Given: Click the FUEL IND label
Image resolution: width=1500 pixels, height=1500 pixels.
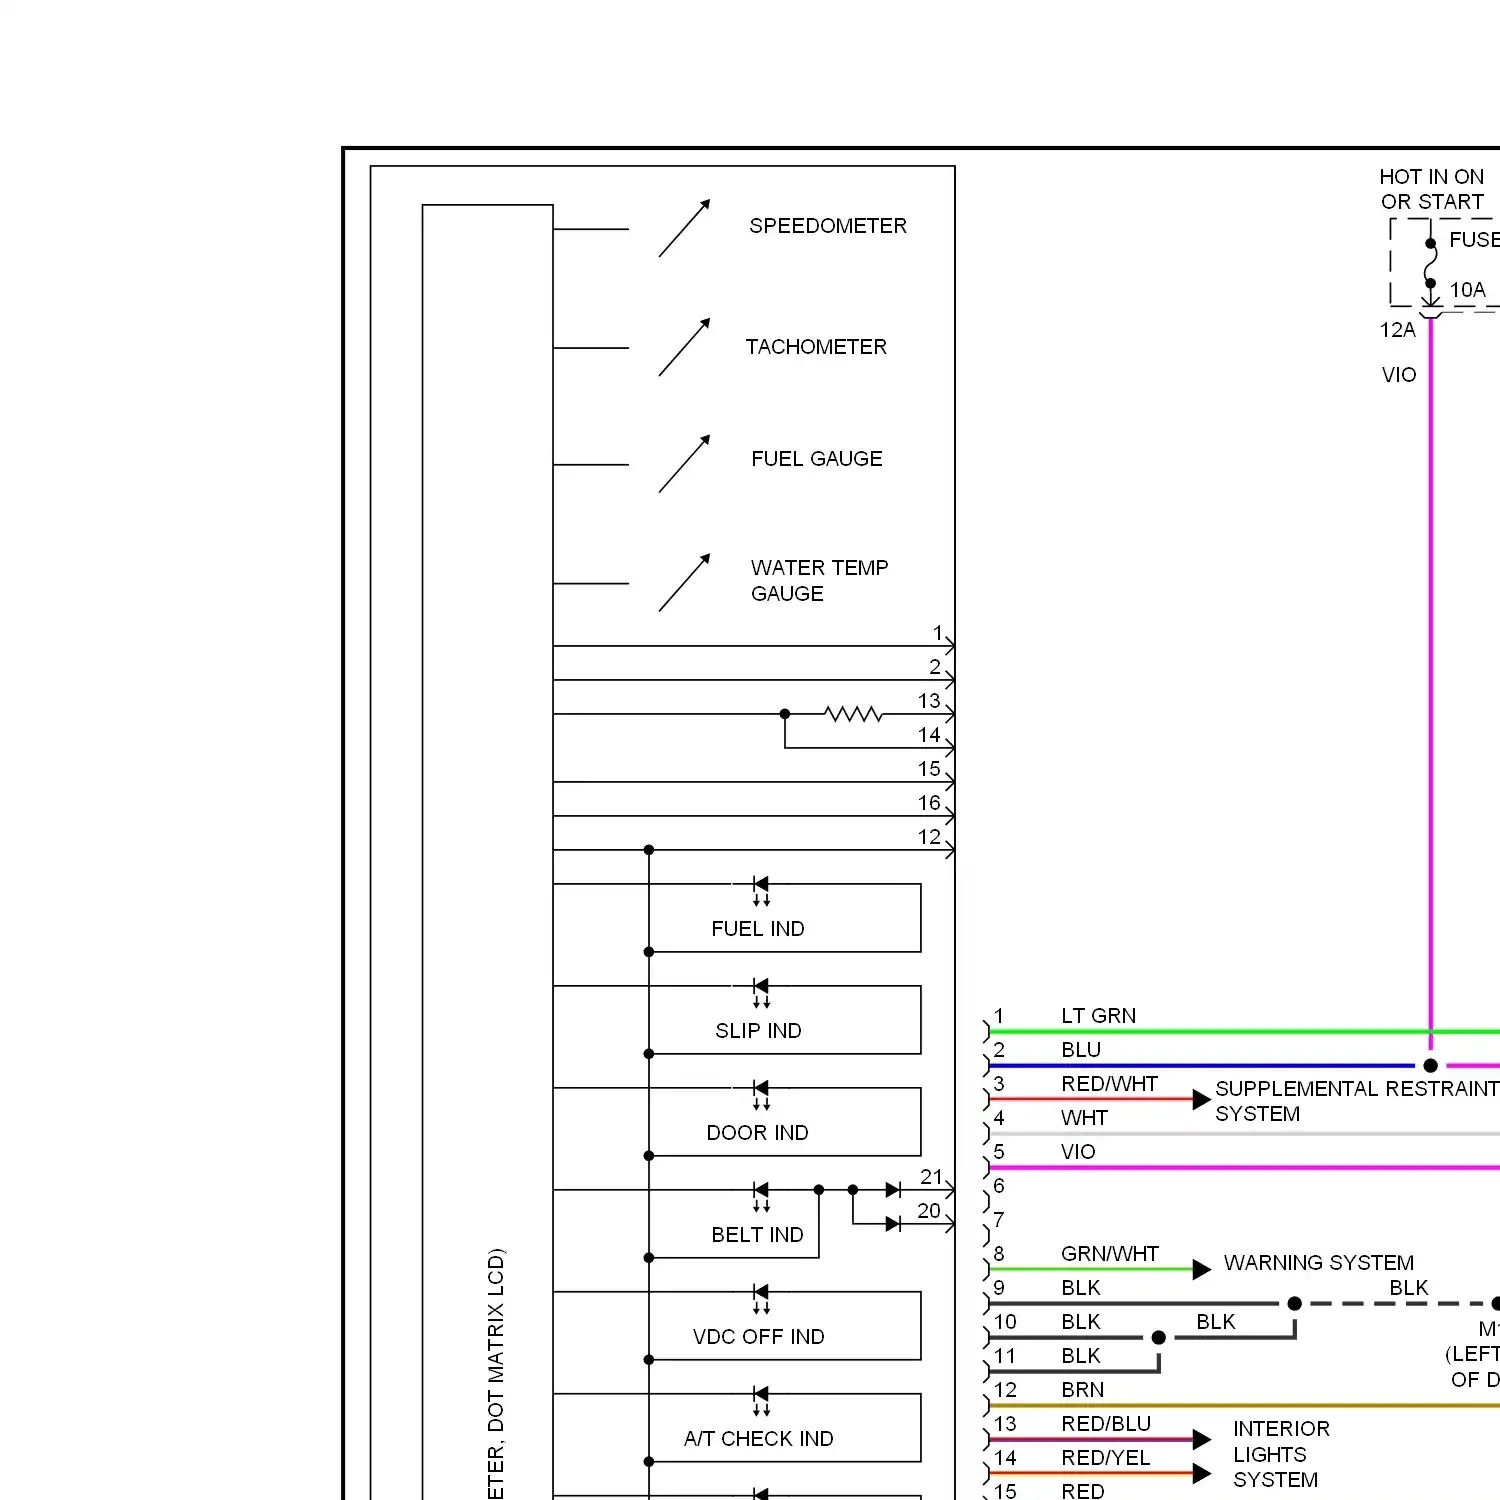Looking at the screenshot, I should coord(758,929).
